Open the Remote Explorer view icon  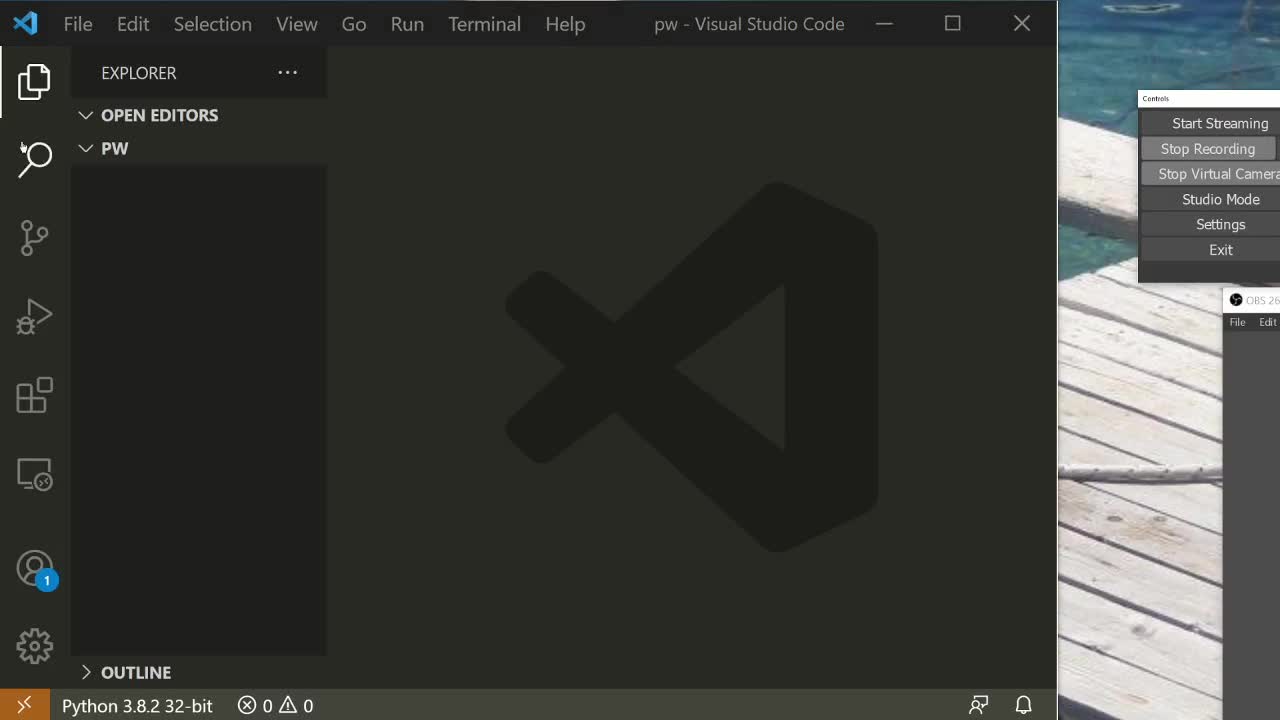pos(34,474)
